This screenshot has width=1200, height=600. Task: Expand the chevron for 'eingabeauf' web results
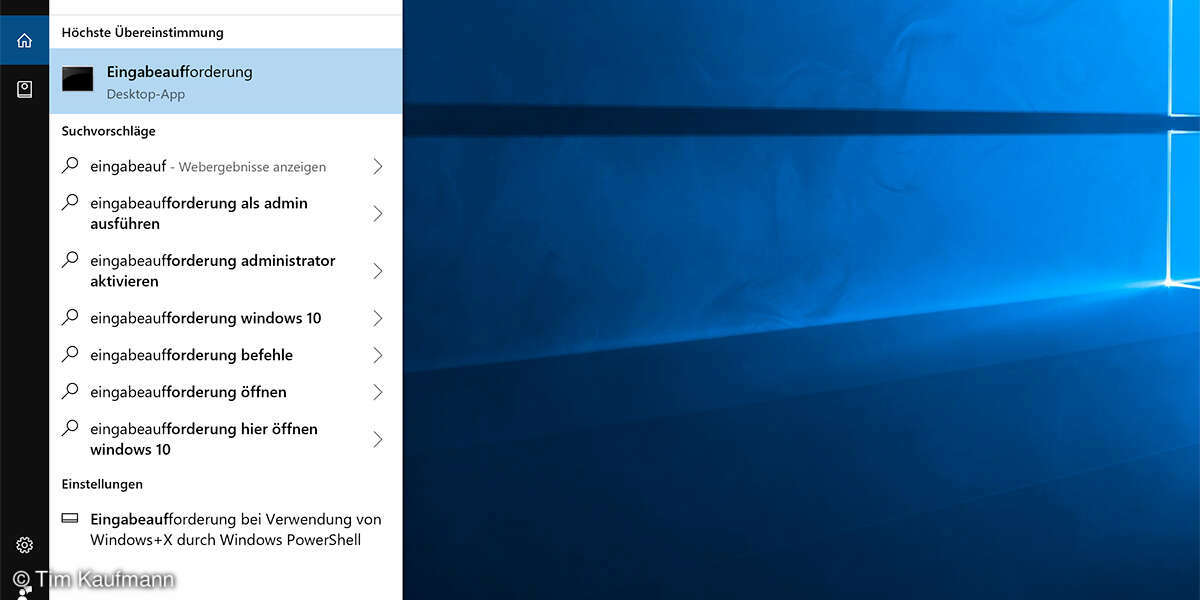(378, 166)
